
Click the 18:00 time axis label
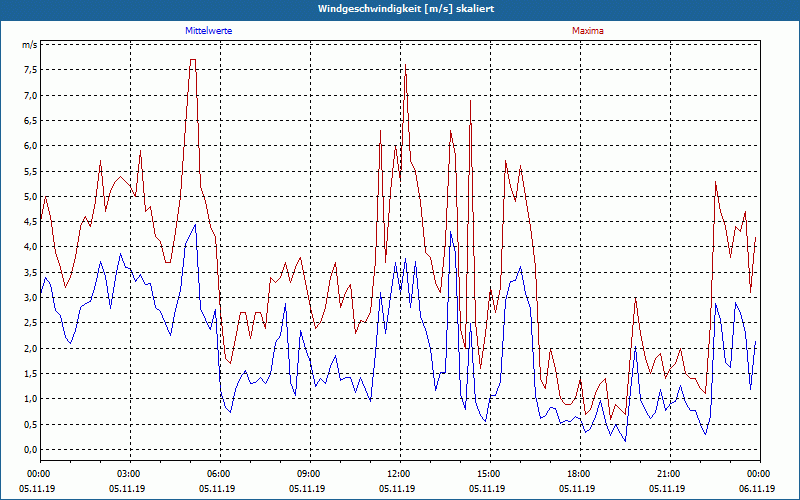pos(580,474)
